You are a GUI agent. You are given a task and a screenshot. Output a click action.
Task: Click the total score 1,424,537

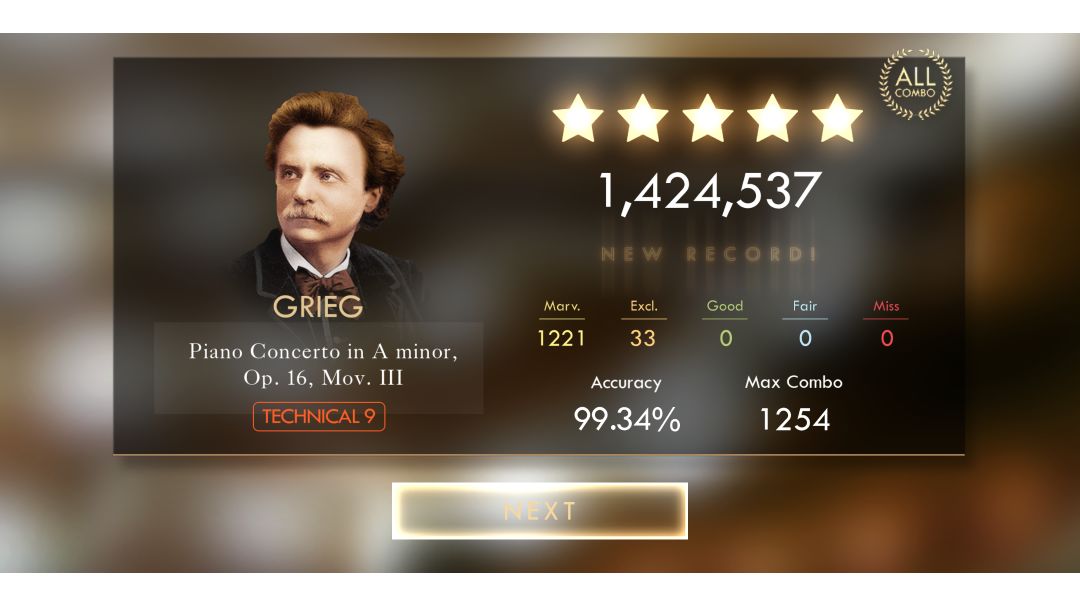[709, 192]
